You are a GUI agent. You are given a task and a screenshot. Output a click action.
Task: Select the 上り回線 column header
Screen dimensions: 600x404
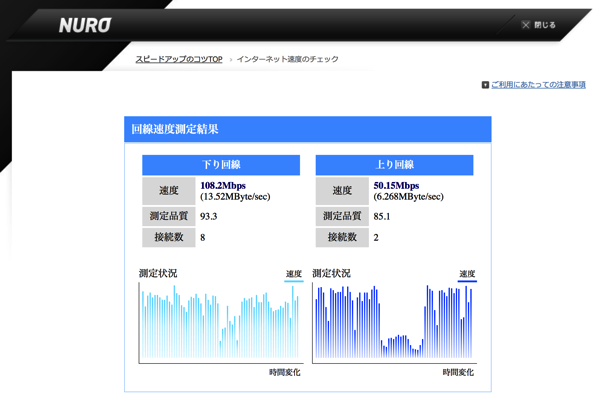pos(394,165)
